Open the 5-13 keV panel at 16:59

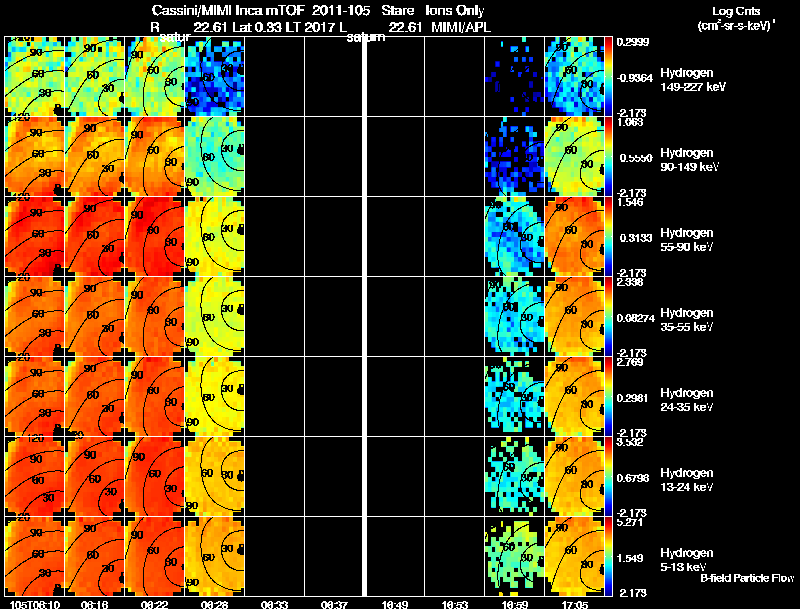click(515, 557)
